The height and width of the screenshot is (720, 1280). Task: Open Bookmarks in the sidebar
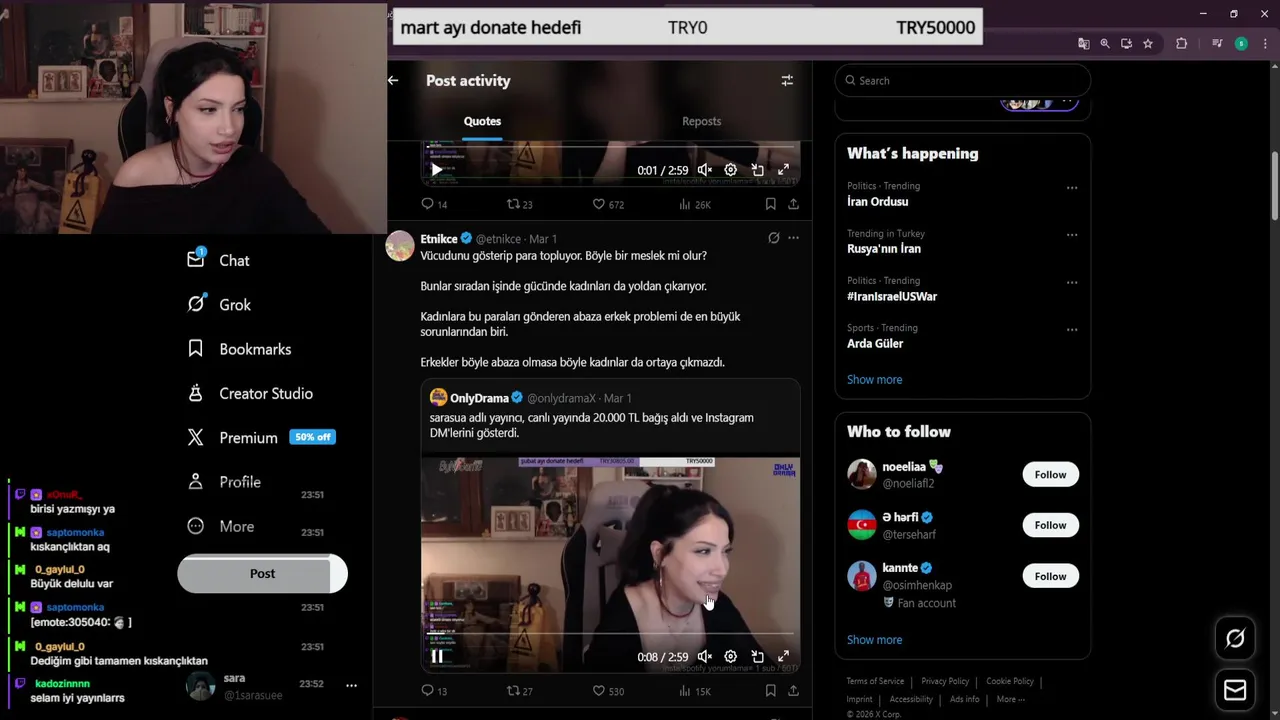(239, 349)
